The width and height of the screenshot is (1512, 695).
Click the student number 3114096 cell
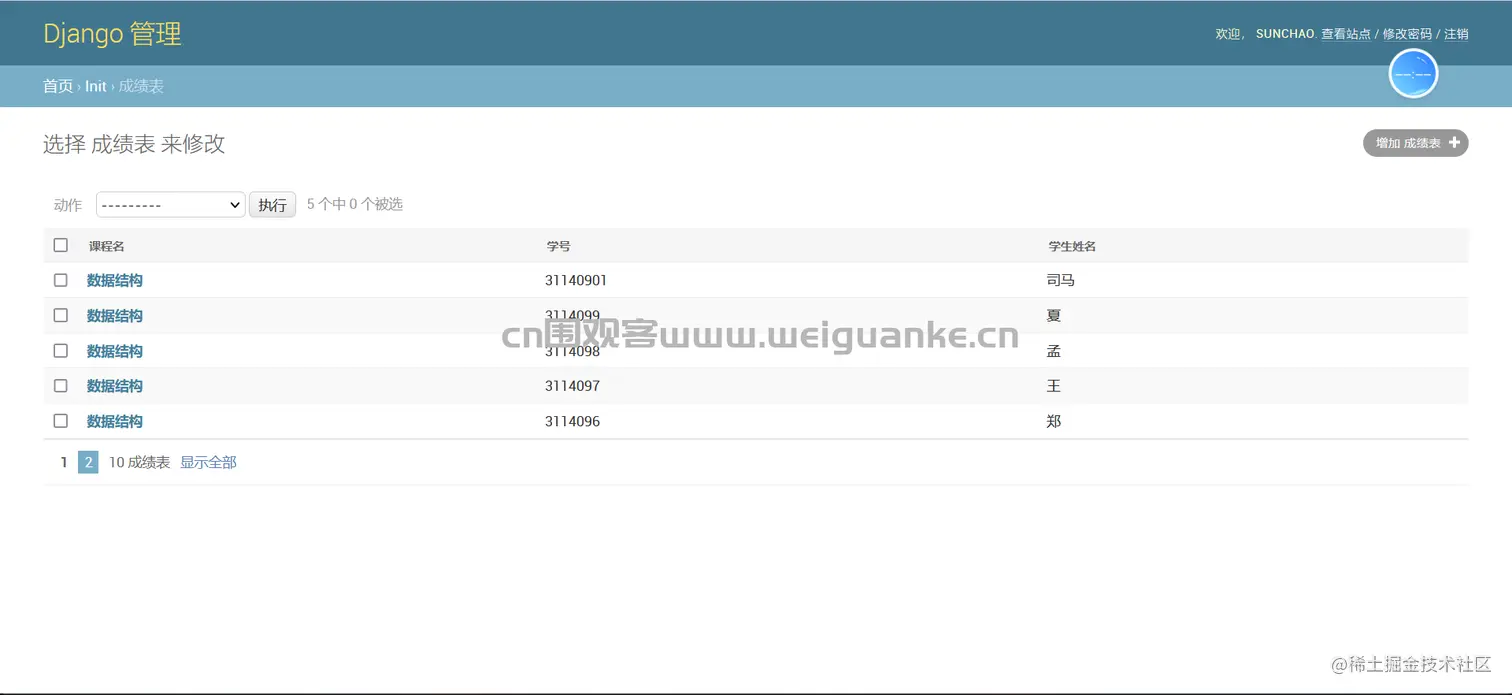572,421
